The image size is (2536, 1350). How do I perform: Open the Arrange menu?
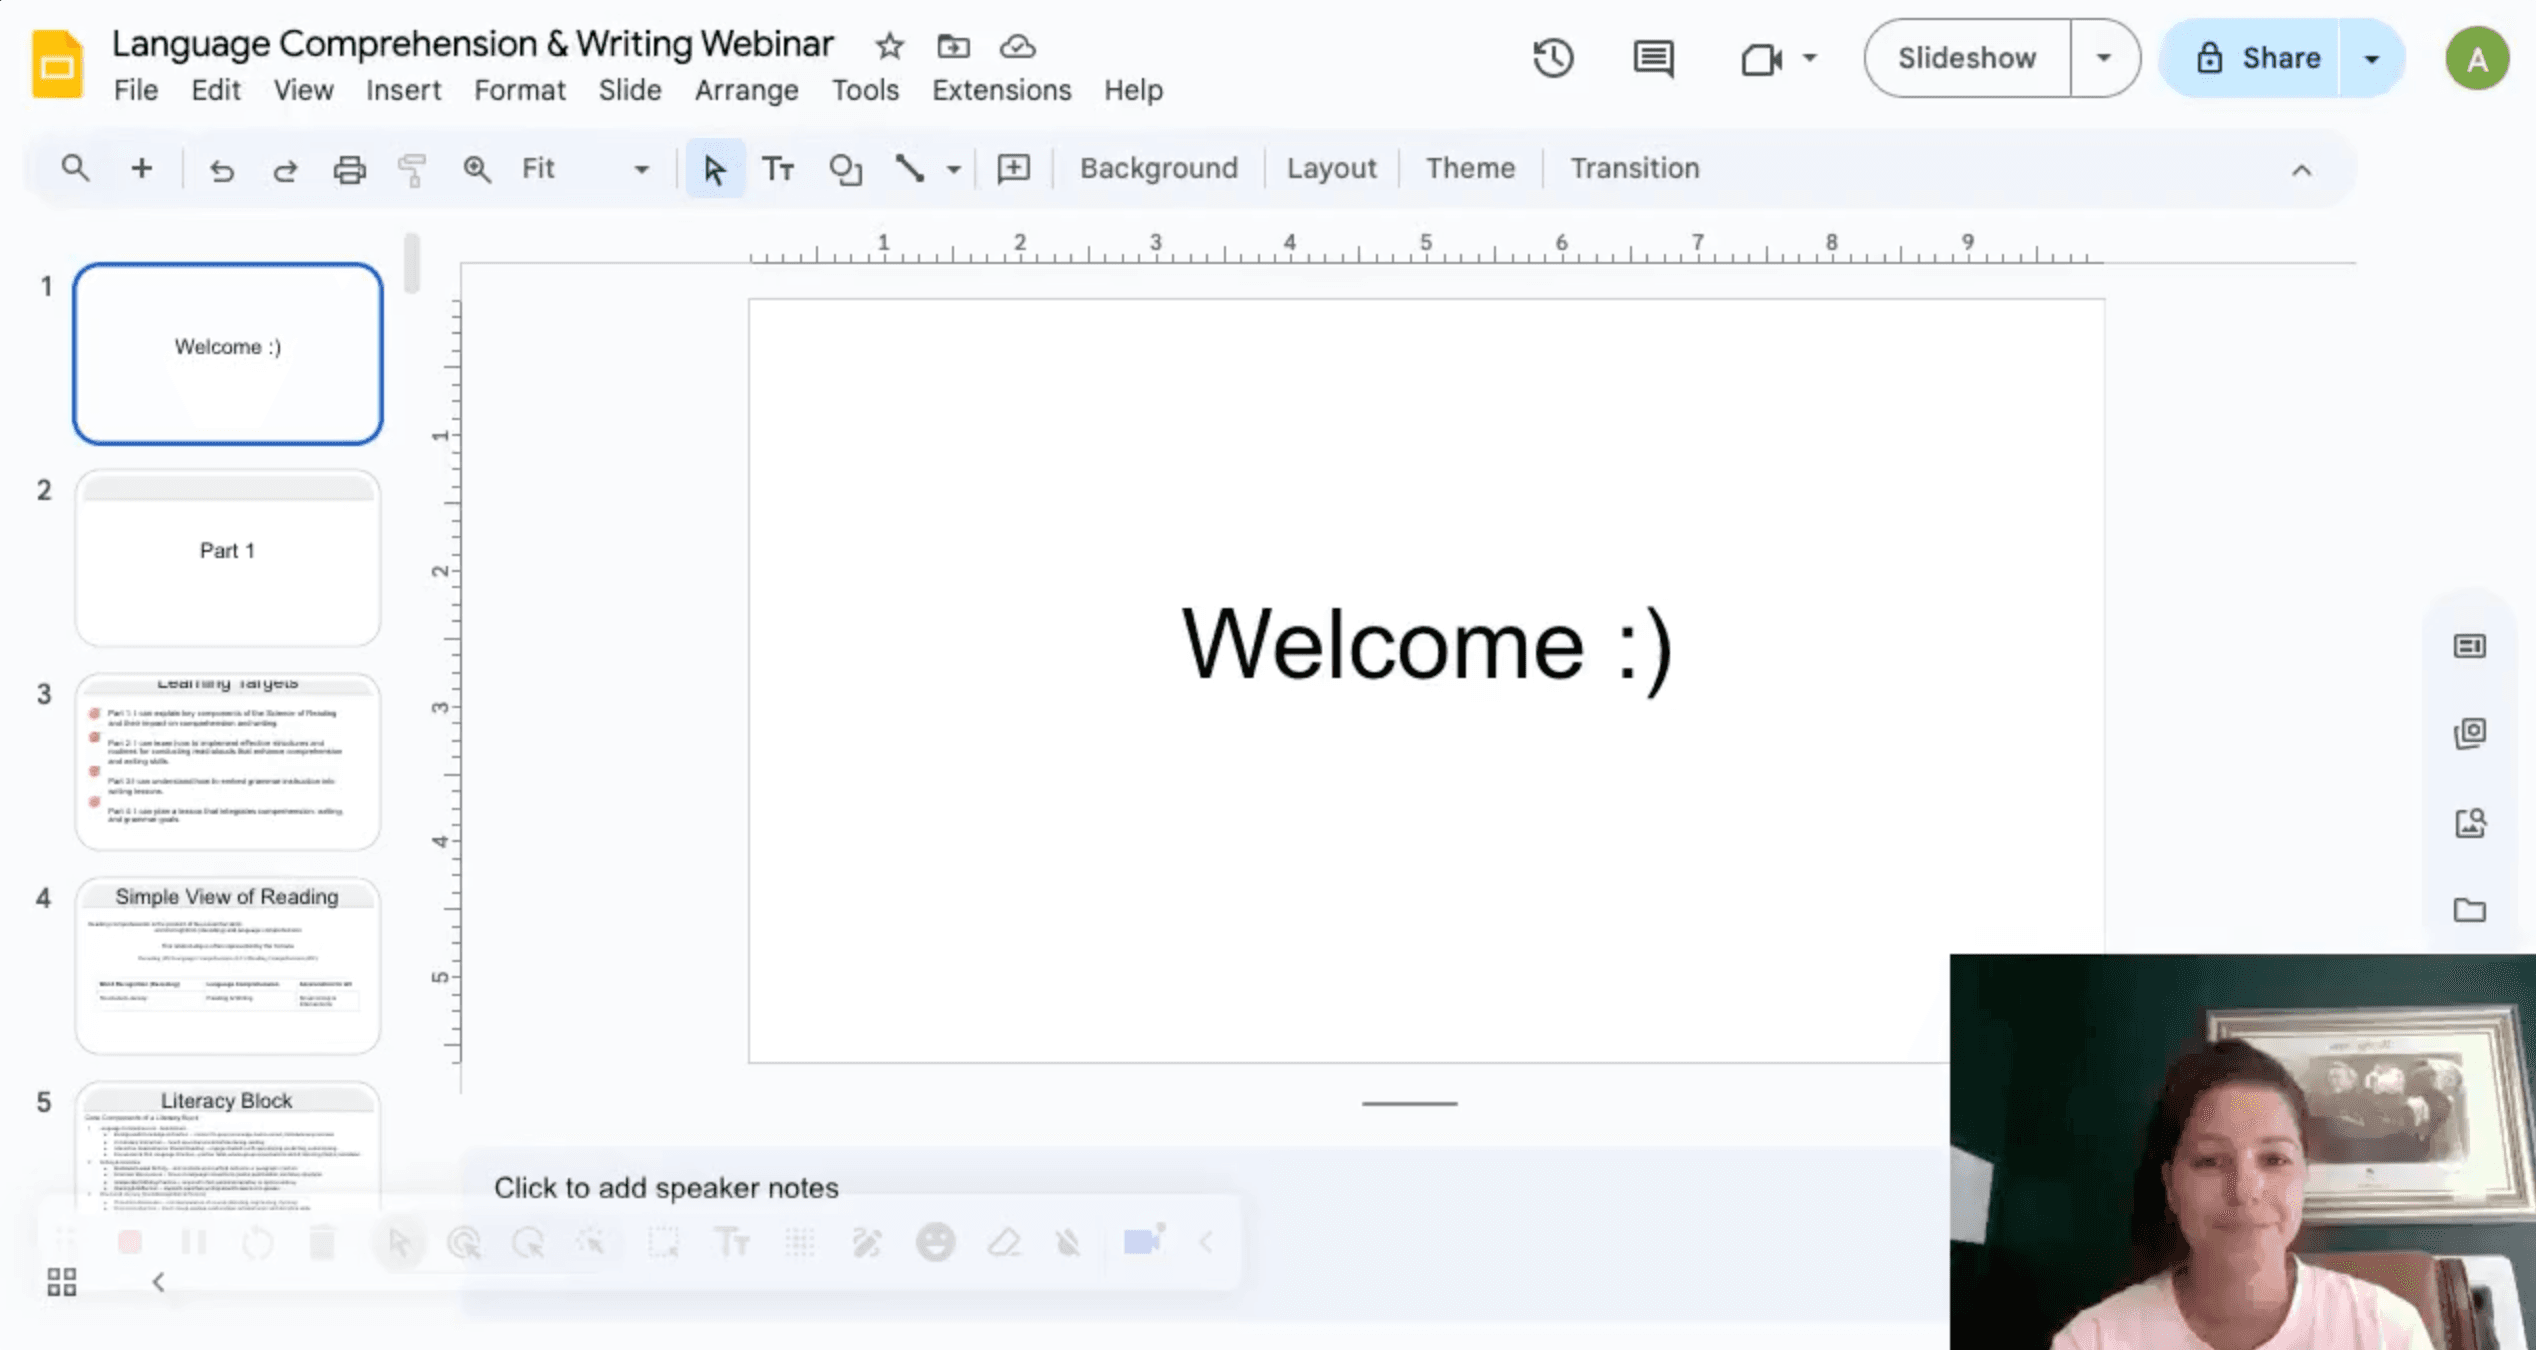746,90
